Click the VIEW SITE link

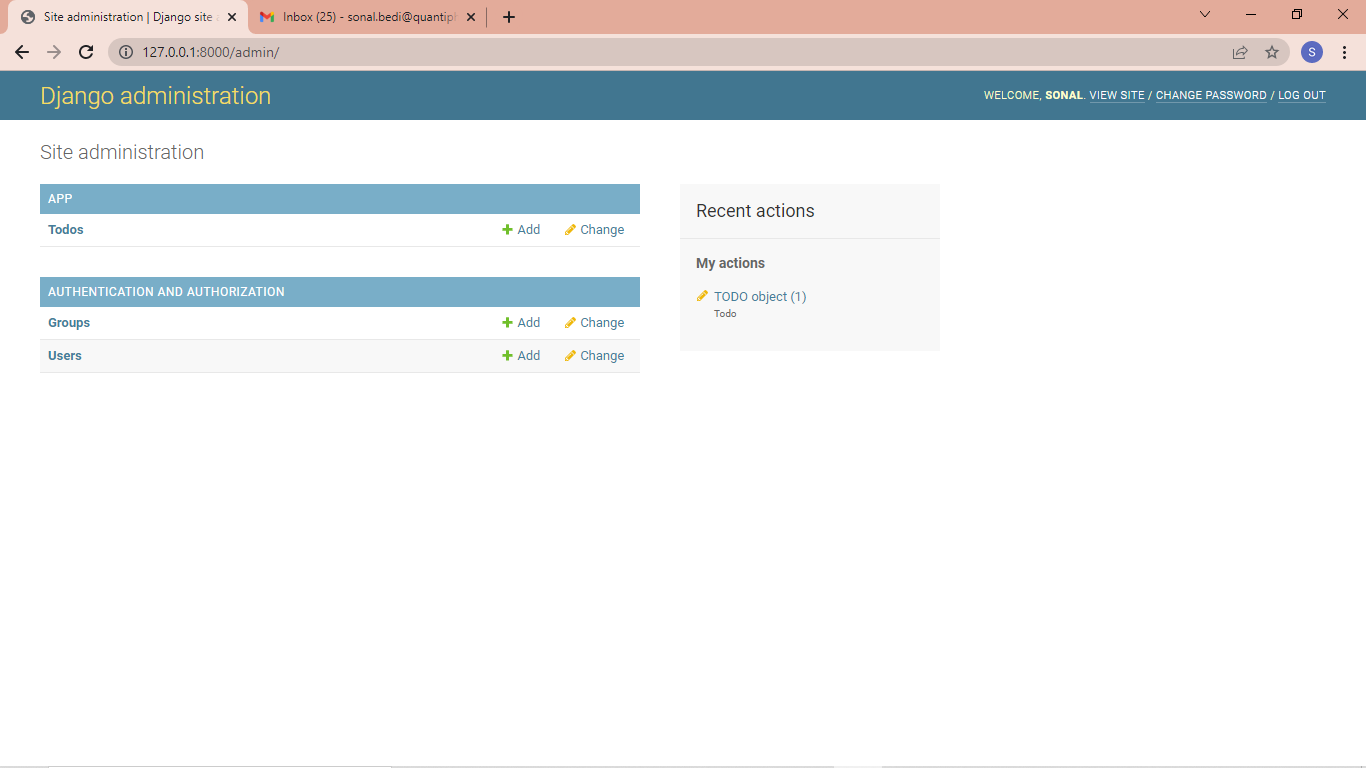pos(1116,95)
